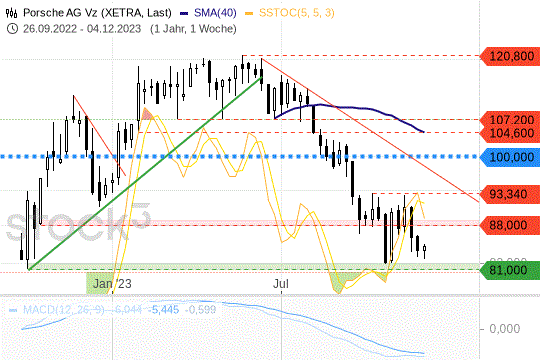Click the 0,000 MACD axis label
This screenshot has height=360, width=540.
505,328
